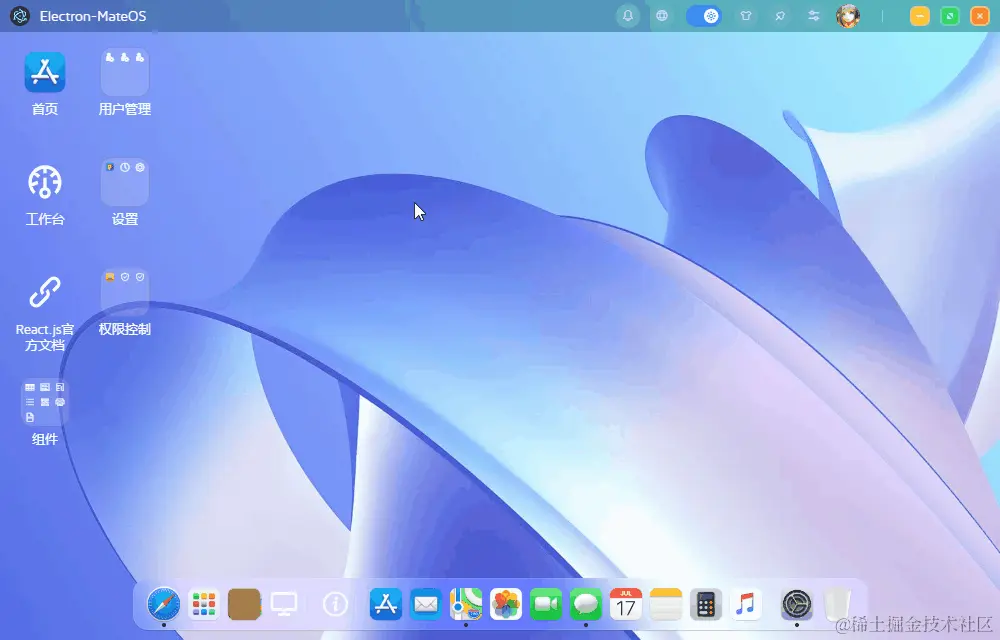Image resolution: width=1000 pixels, height=640 pixels.
Task: Select the theme skin (shirt) icon
Action: [x=747, y=16]
